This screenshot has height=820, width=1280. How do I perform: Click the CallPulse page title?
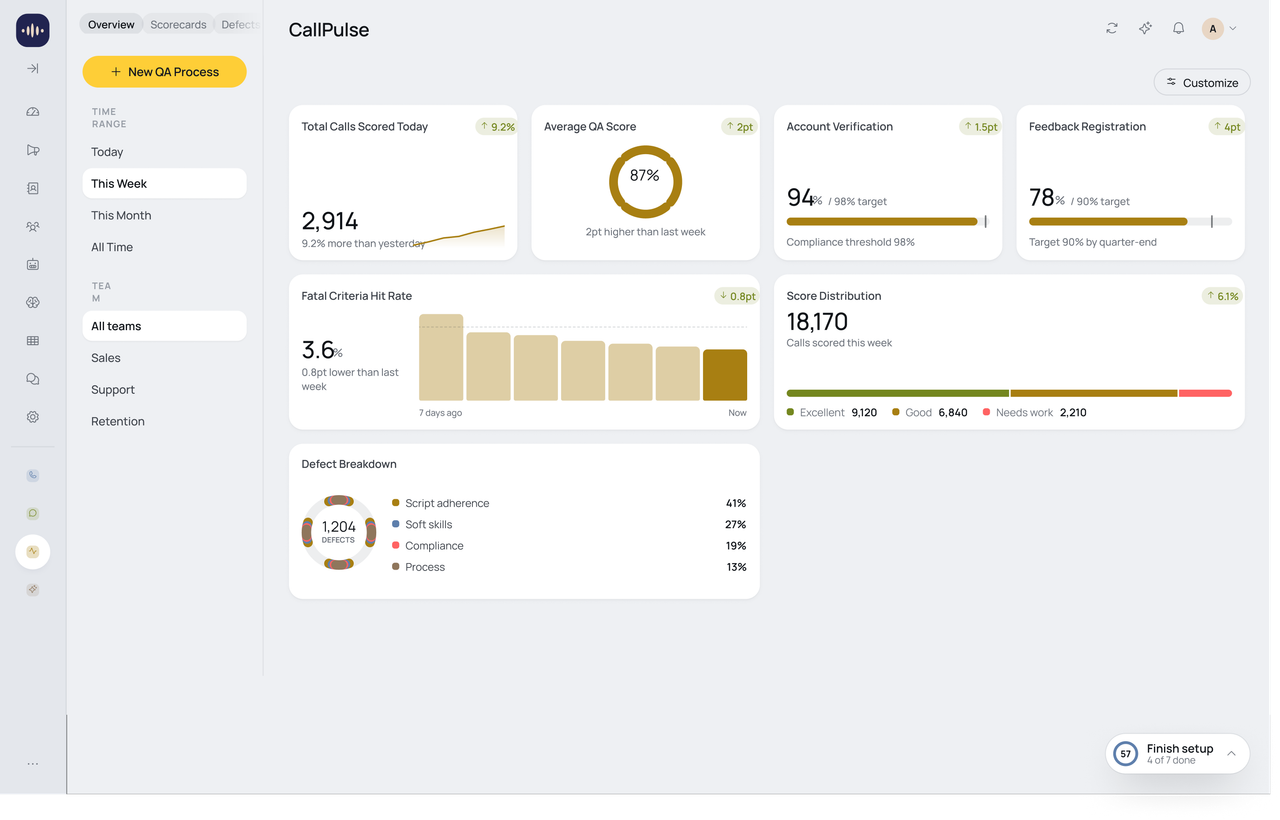pos(329,30)
